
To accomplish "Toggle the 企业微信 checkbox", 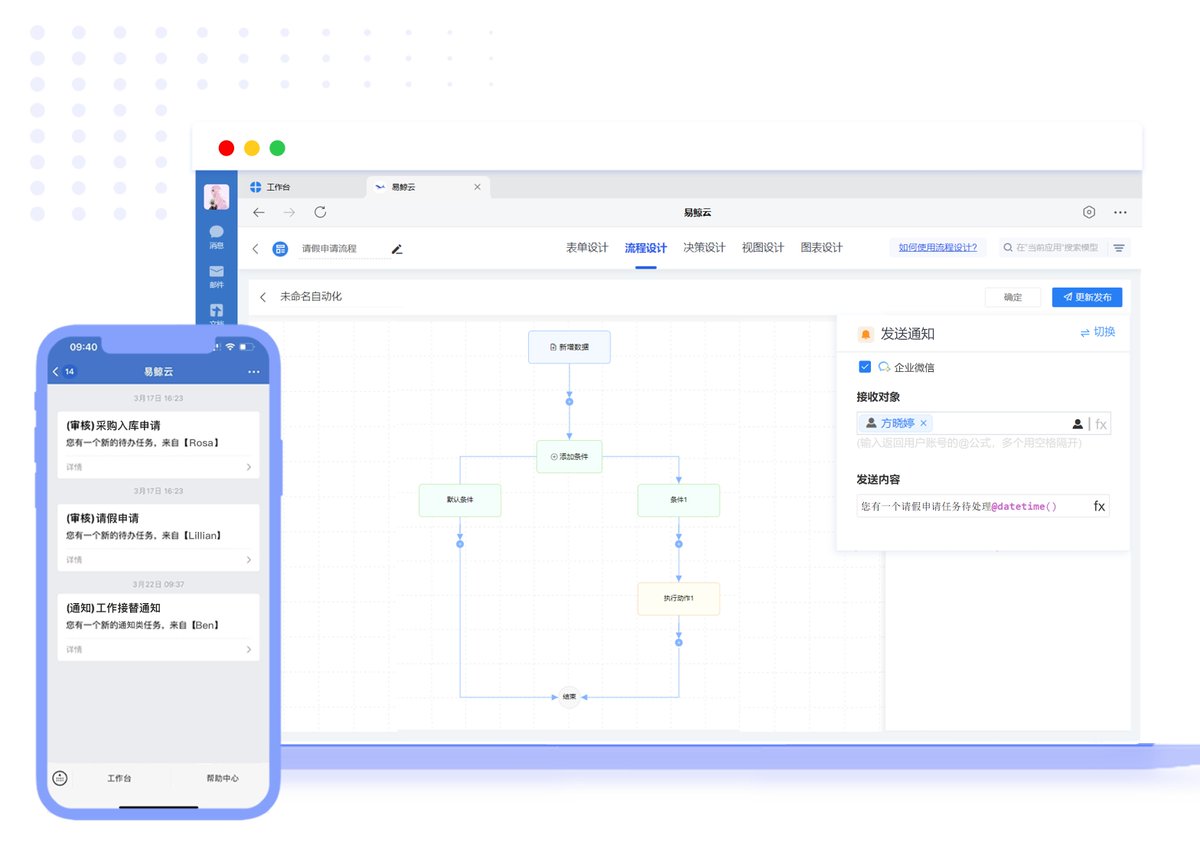I will pos(865,367).
